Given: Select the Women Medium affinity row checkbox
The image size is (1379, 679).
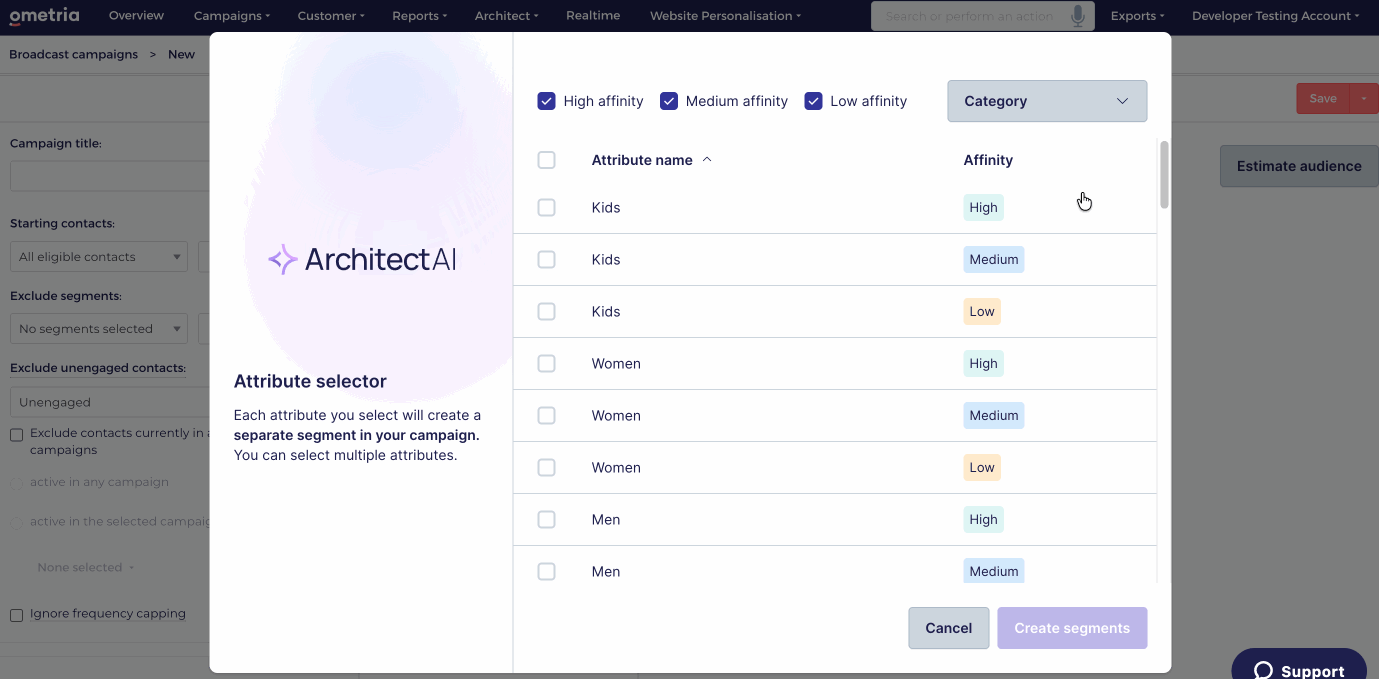Looking at the screenshot, I should (x=546, y=416).
